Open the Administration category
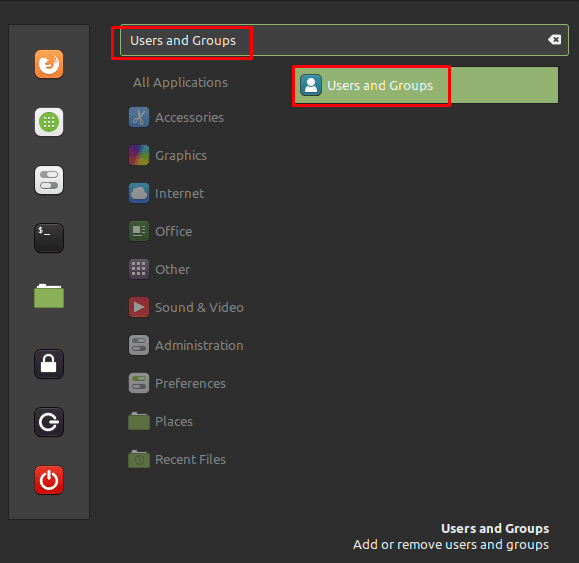The width and height of the screenshot is (579, 563). [186, 346]
